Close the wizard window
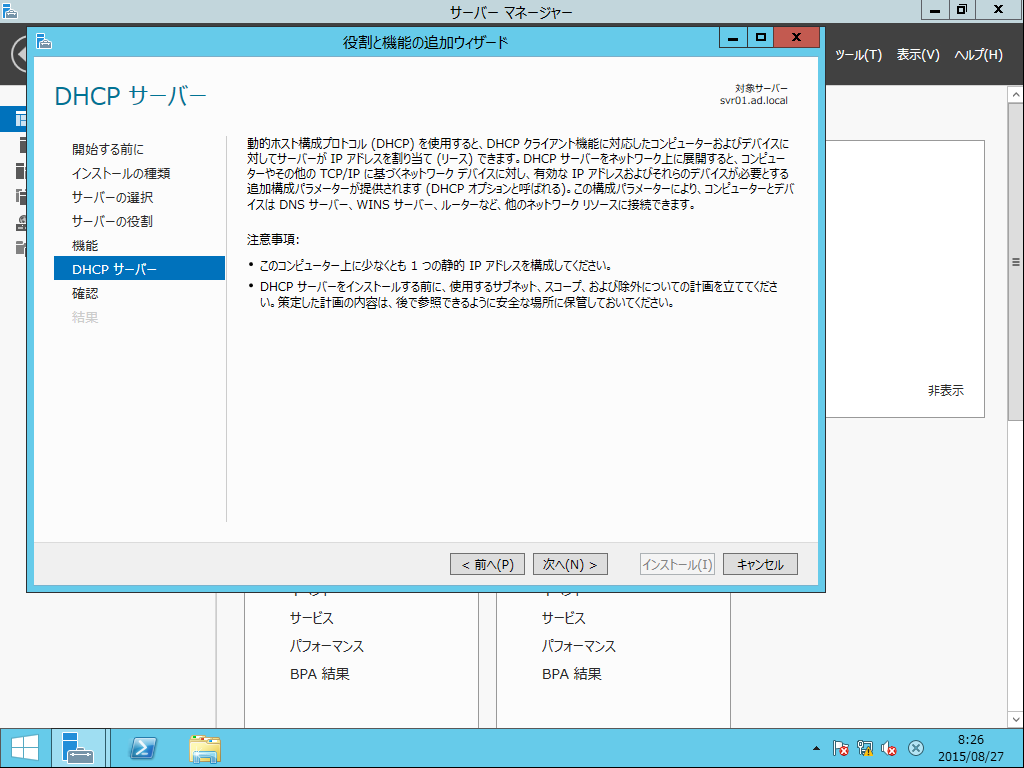1024x768 pixels. [796, 37]
